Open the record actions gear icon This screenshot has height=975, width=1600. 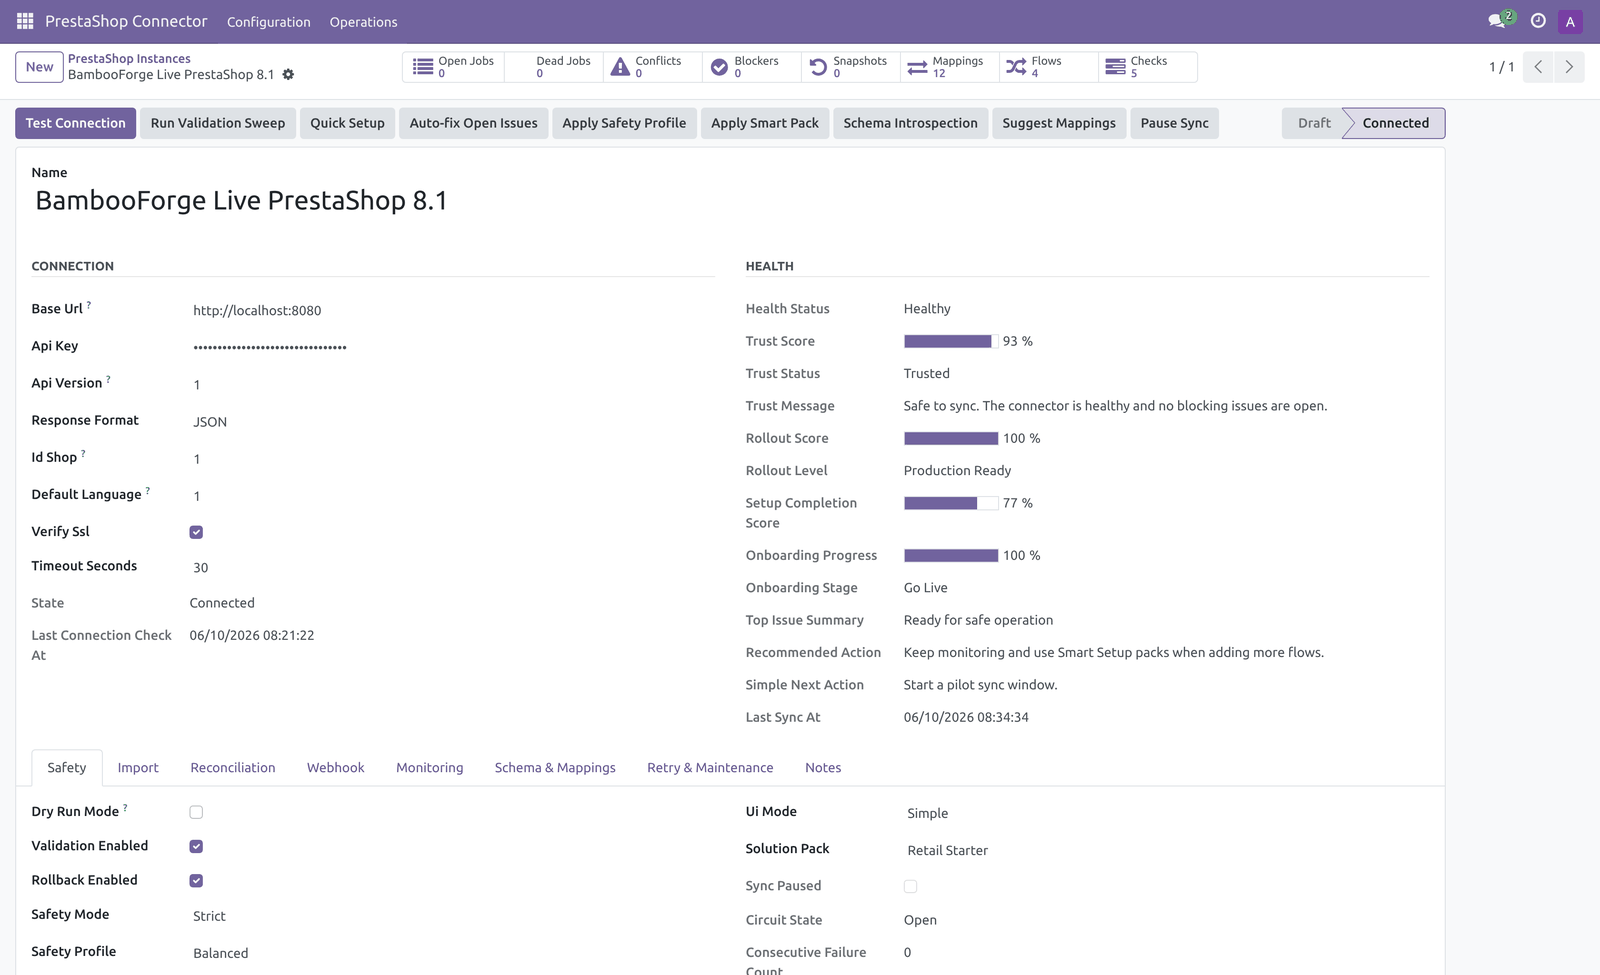288,75
